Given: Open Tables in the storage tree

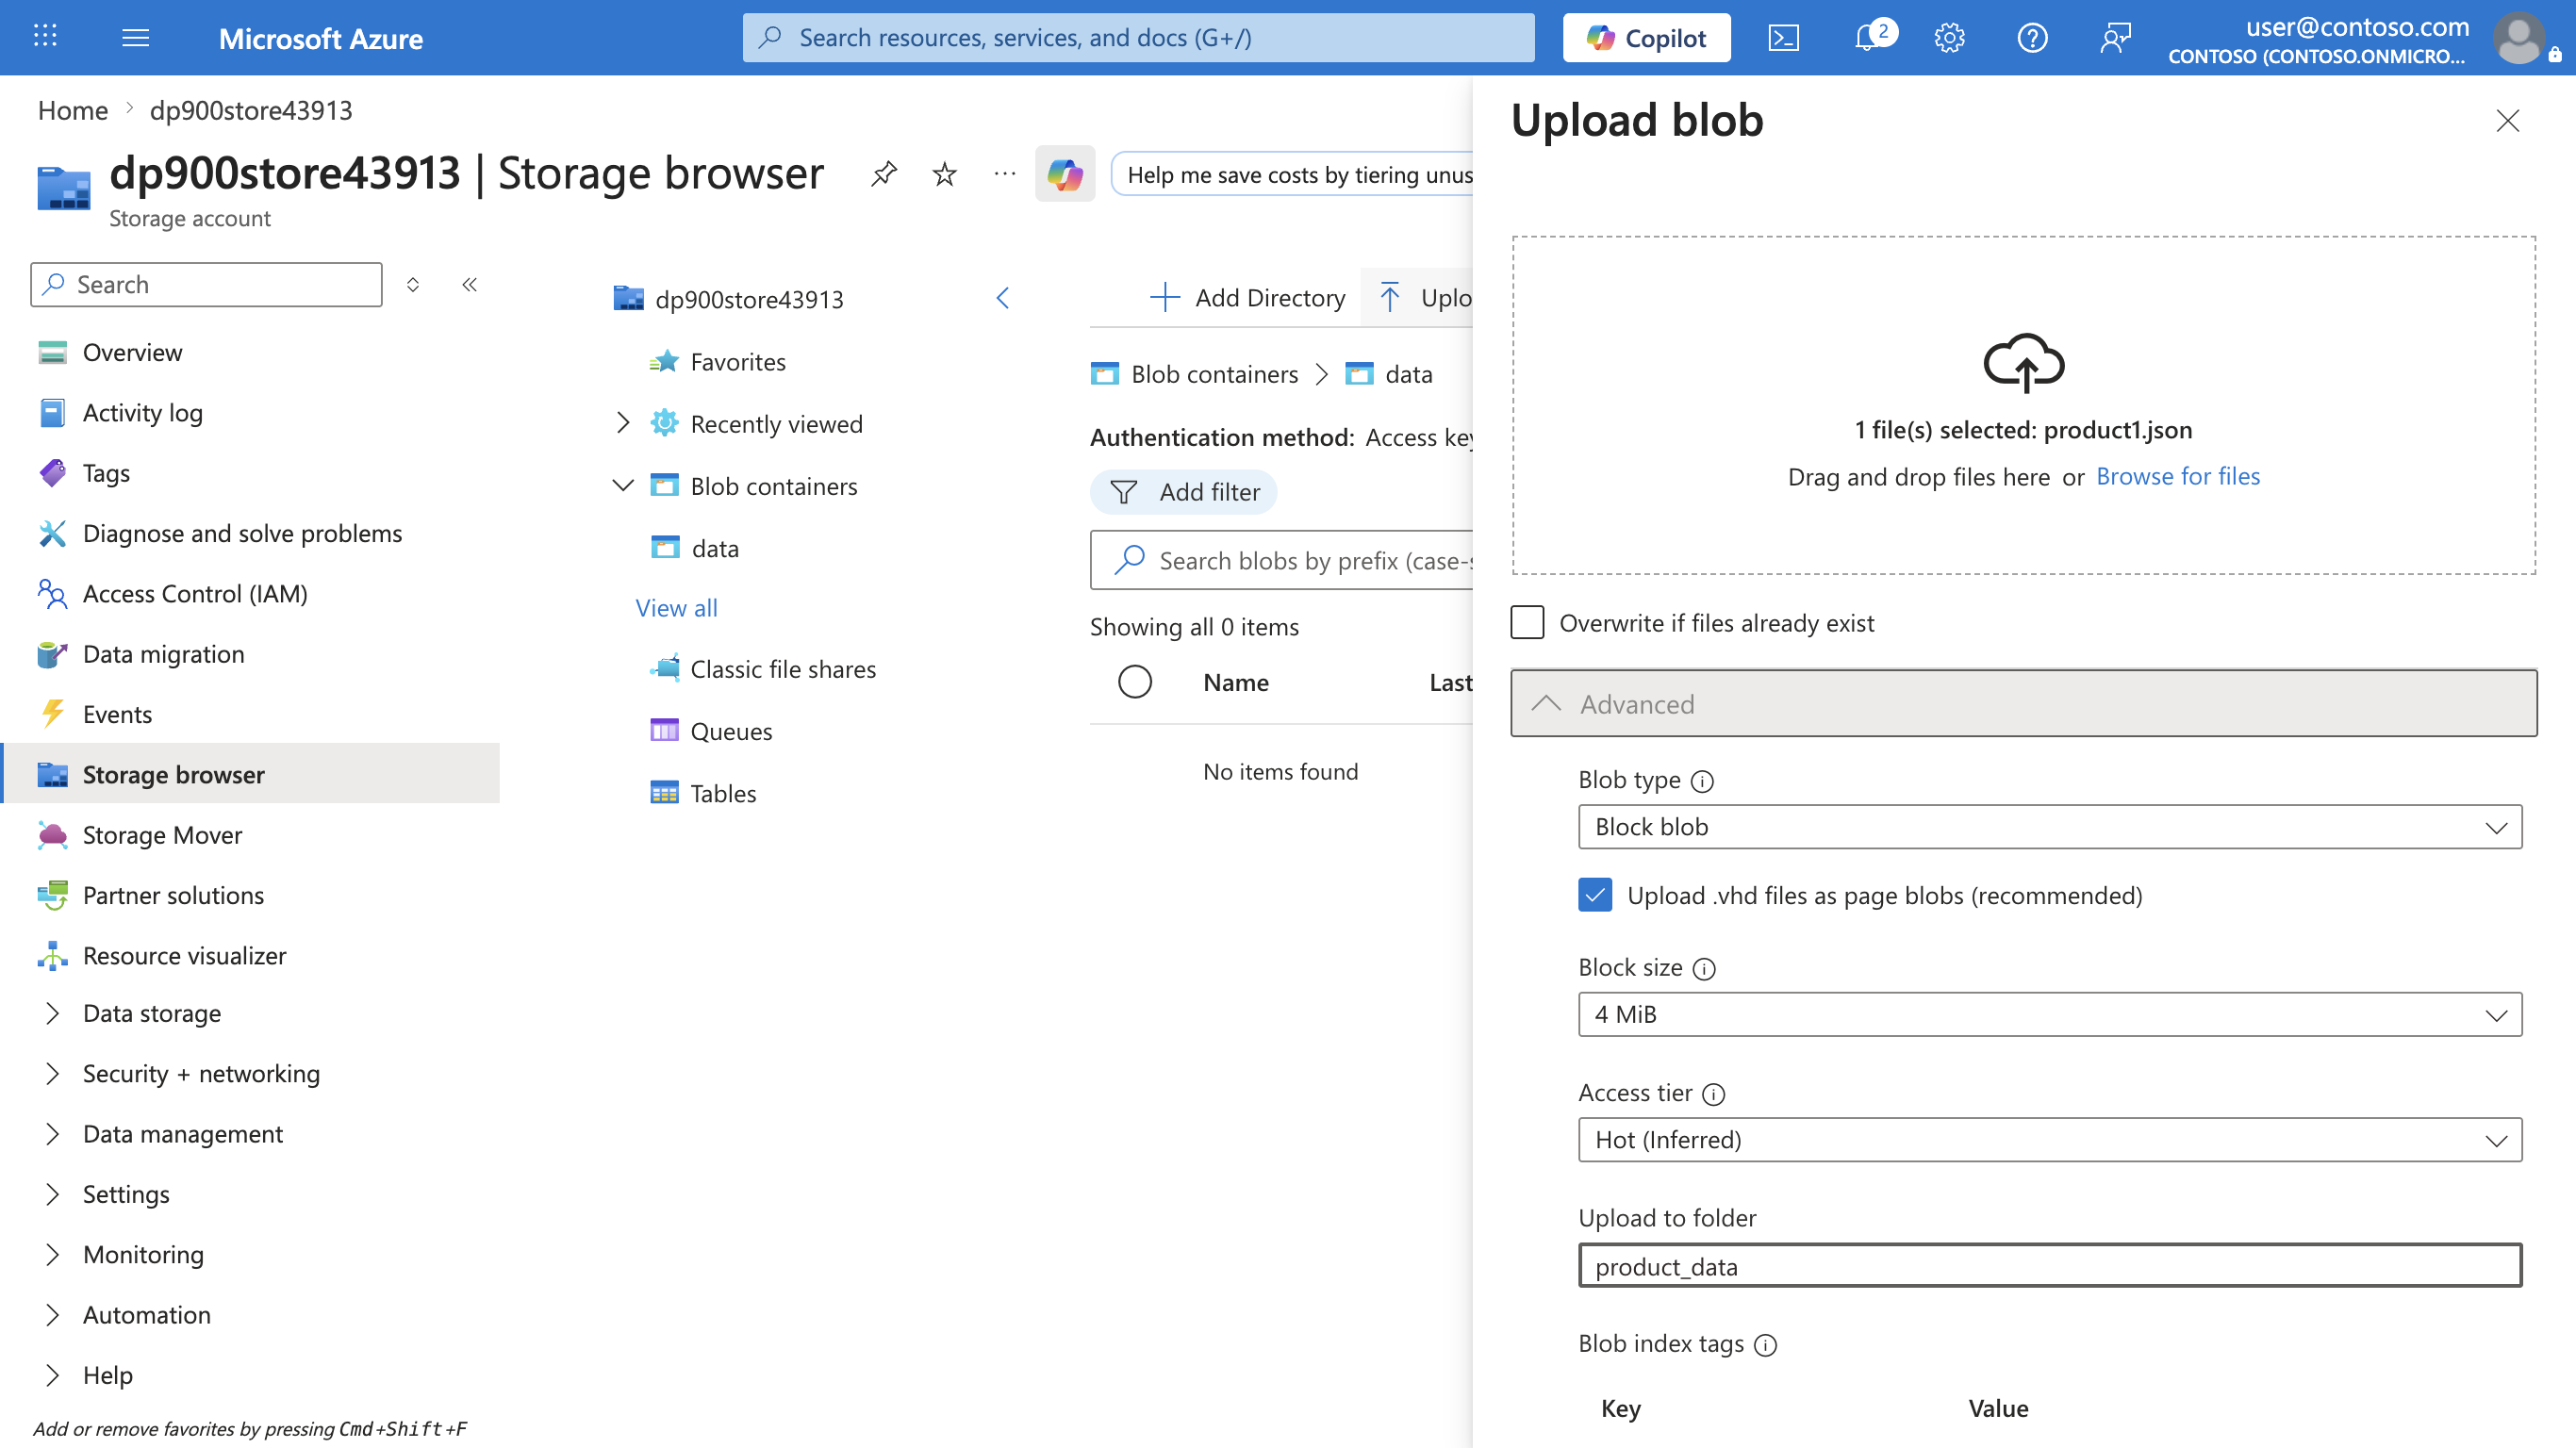Looking at the screenshot, I should point(723,793).
